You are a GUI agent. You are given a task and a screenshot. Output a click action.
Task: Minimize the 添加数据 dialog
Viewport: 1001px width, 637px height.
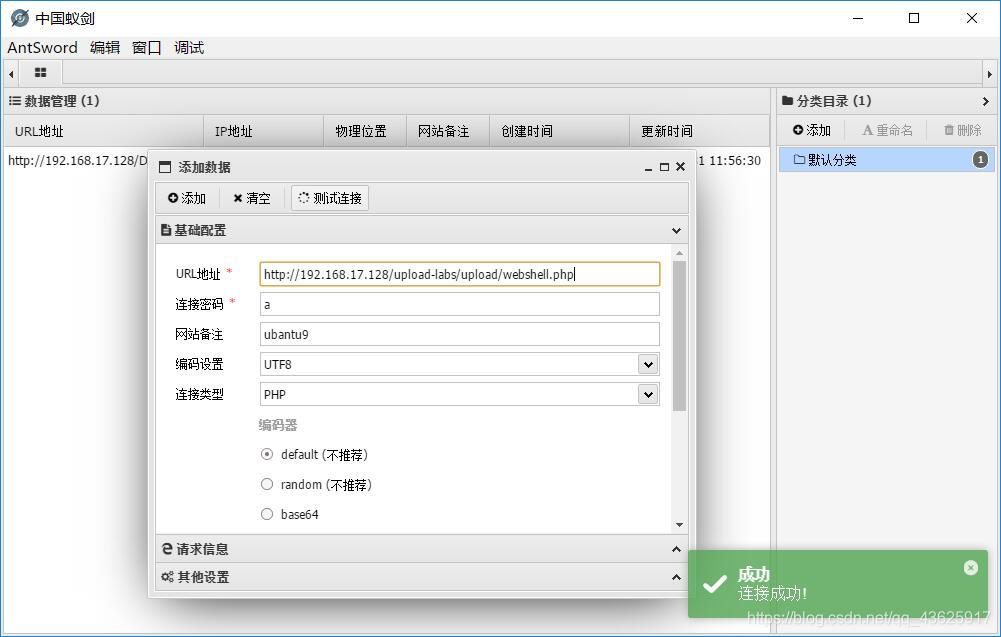pyautogui.click(x=648, y=167)
